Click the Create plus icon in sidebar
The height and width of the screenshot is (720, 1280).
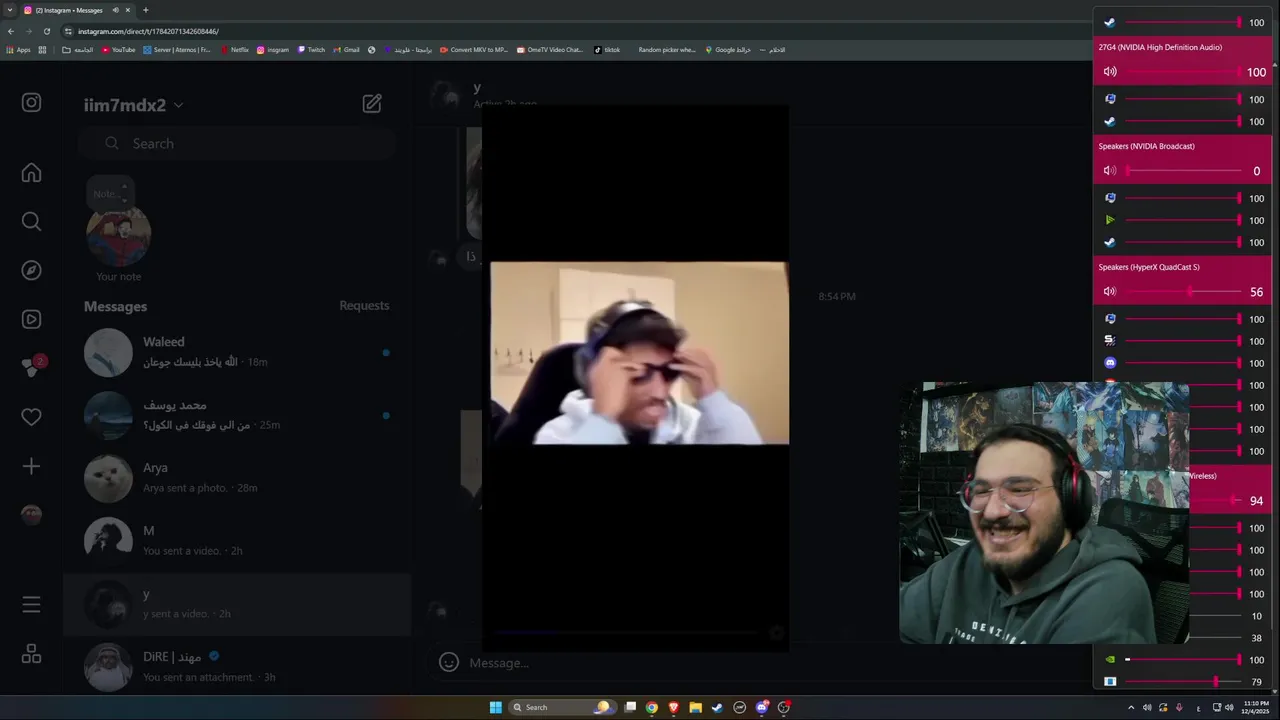(31, 466)
